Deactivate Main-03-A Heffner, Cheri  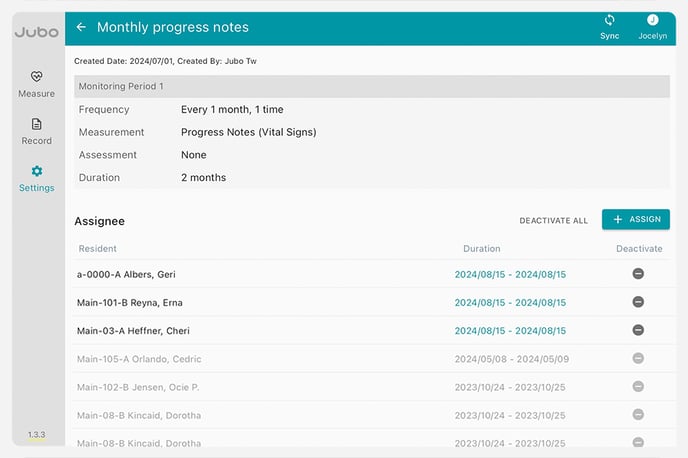638,330
